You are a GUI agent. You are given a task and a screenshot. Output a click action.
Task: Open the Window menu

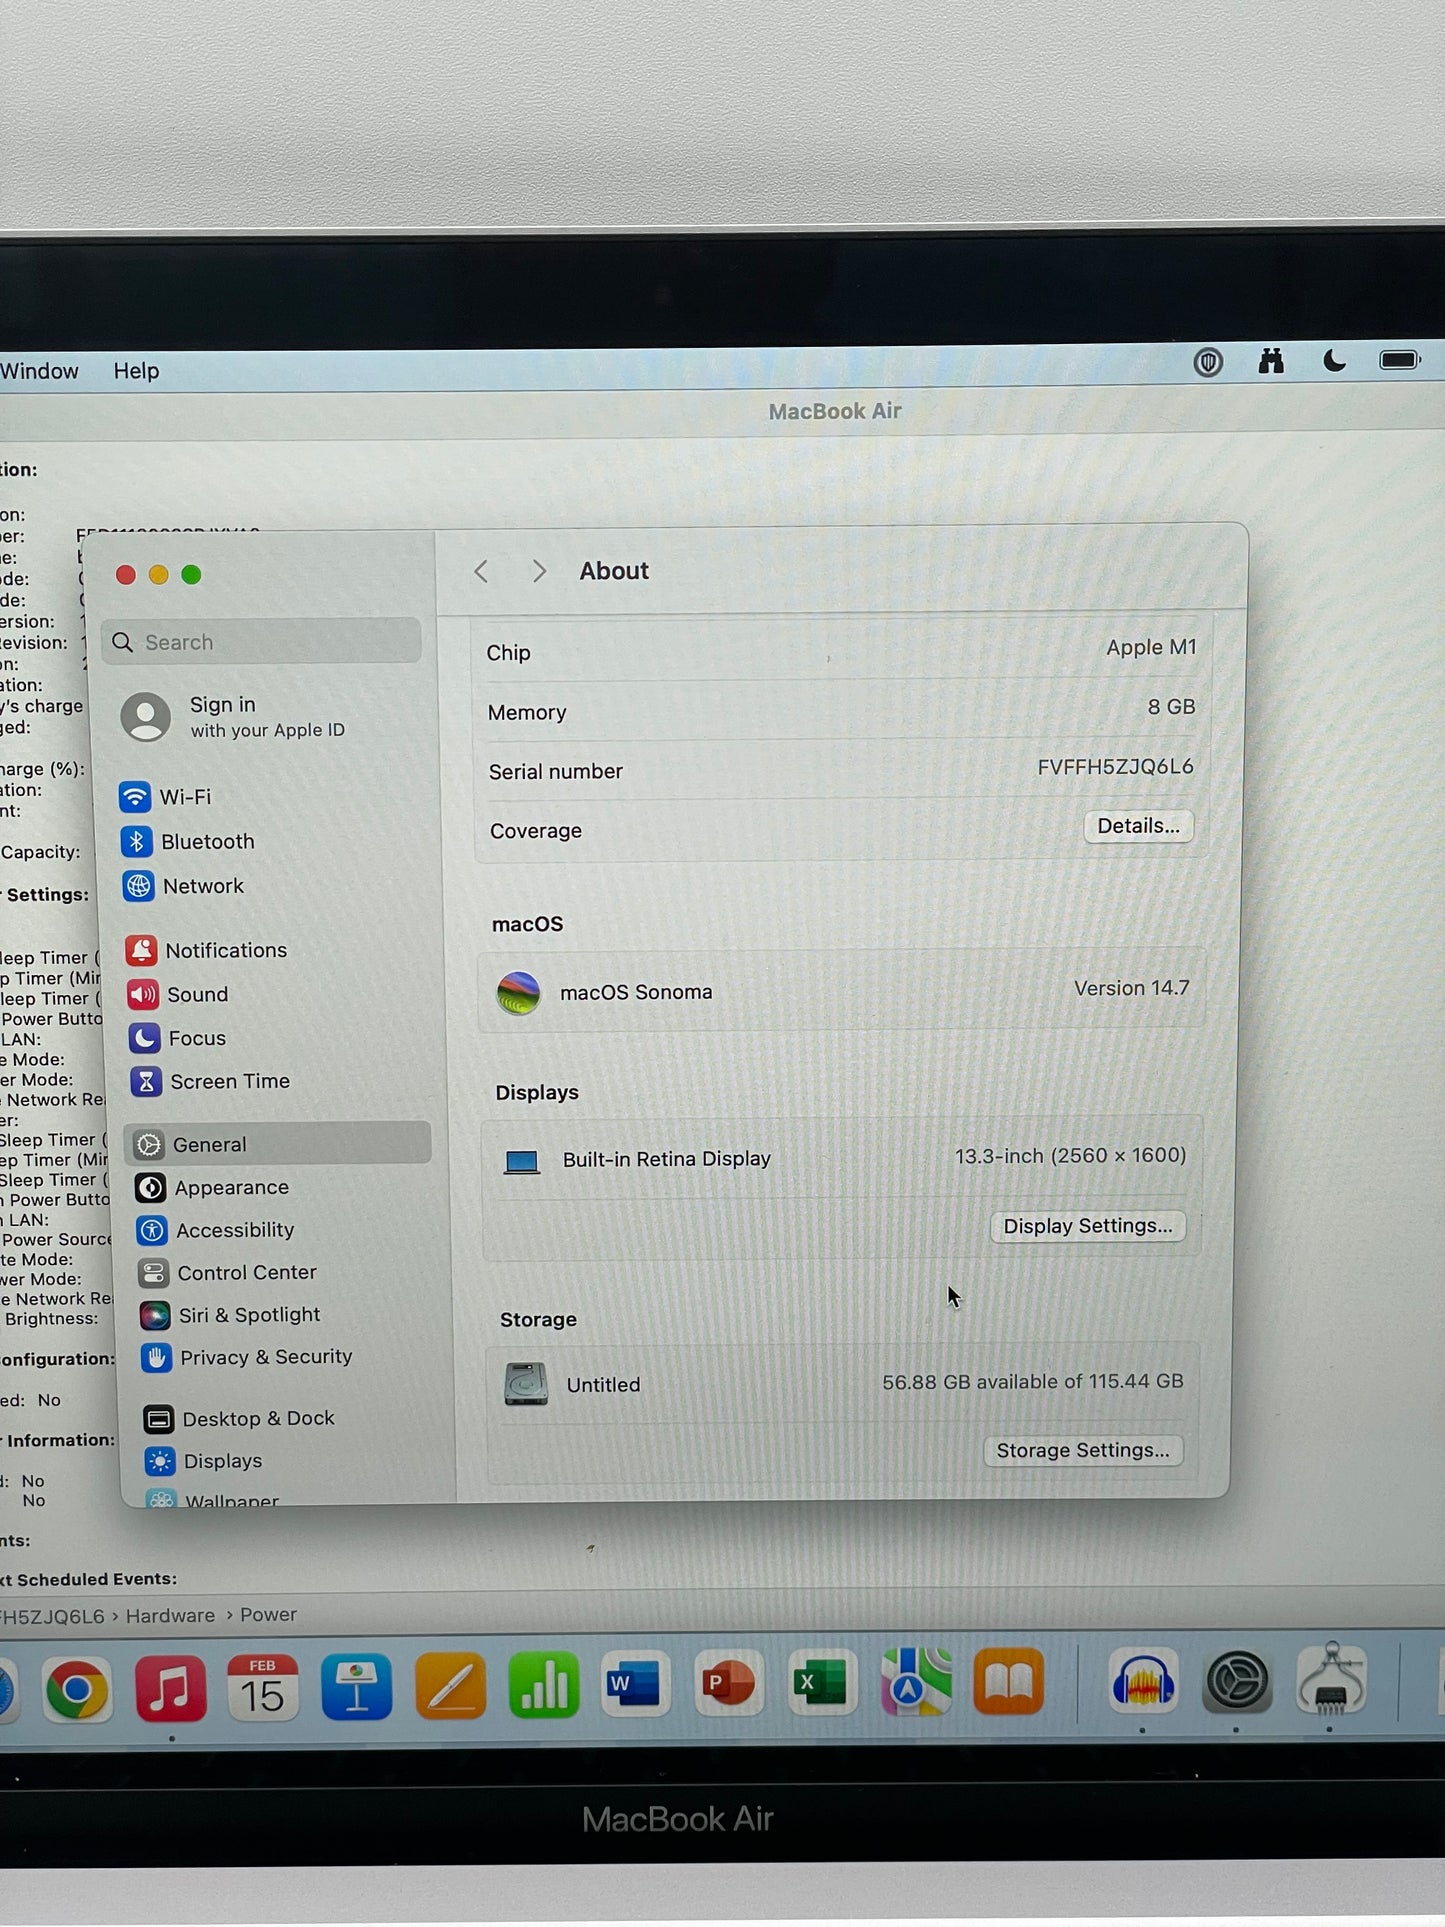click(x=39, y=371)
